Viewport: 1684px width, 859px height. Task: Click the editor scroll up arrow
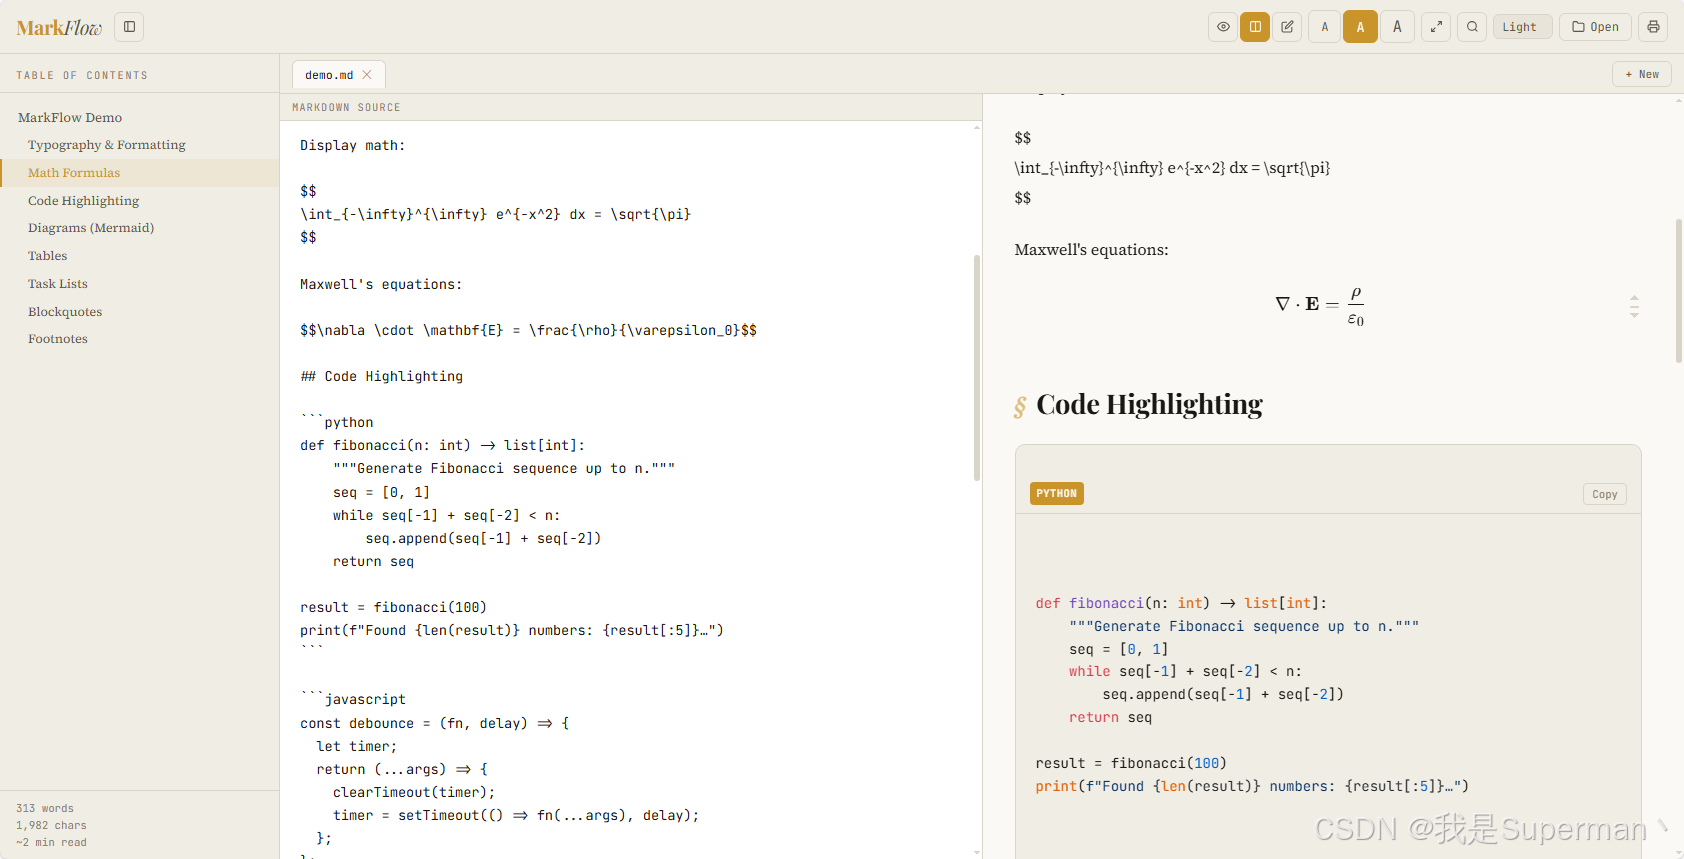click(x=977, y=127)
